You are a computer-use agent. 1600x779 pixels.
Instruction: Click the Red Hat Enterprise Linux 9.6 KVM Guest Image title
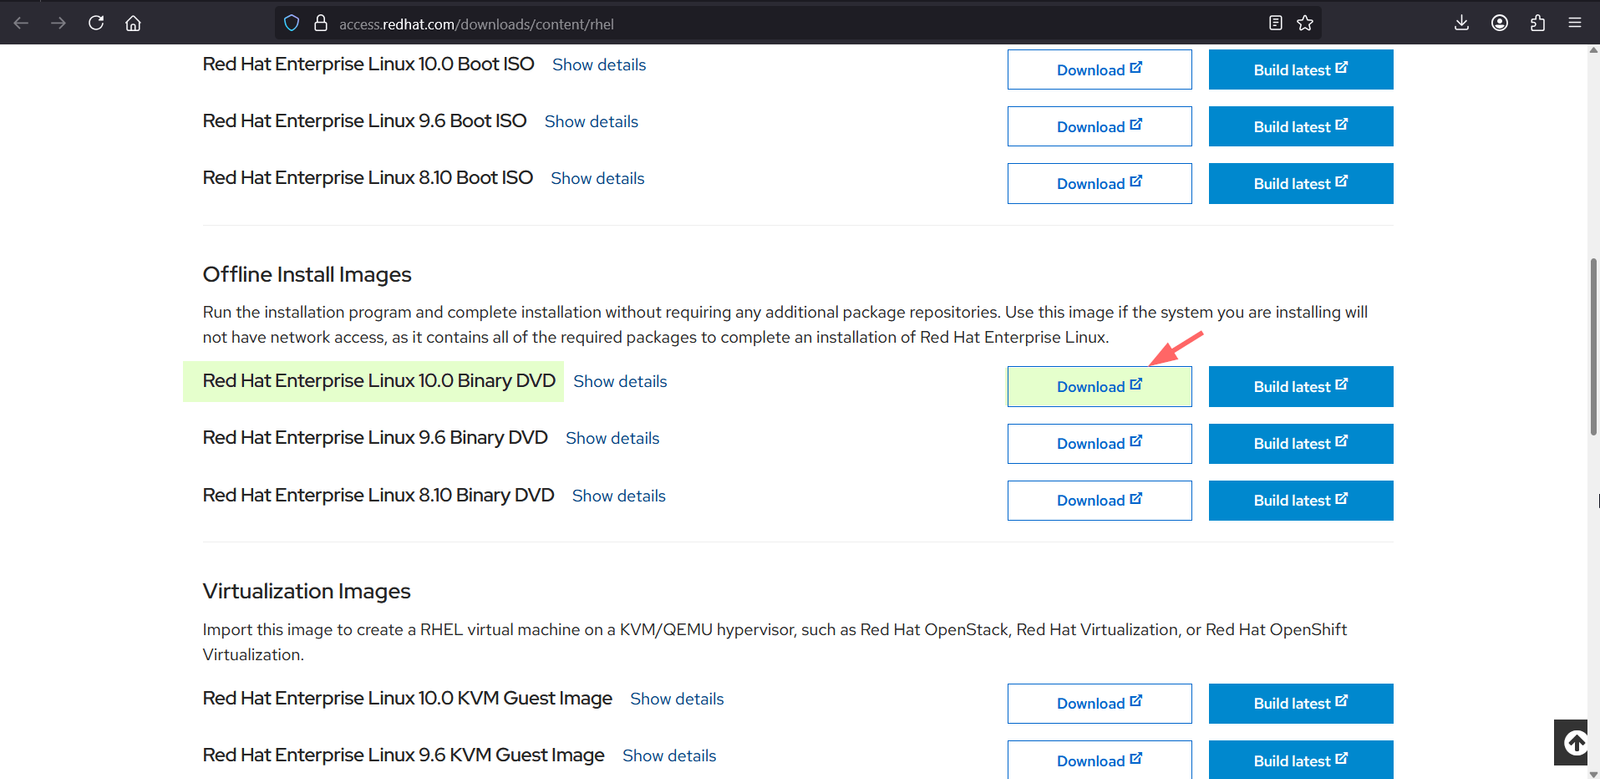(403, 755)
